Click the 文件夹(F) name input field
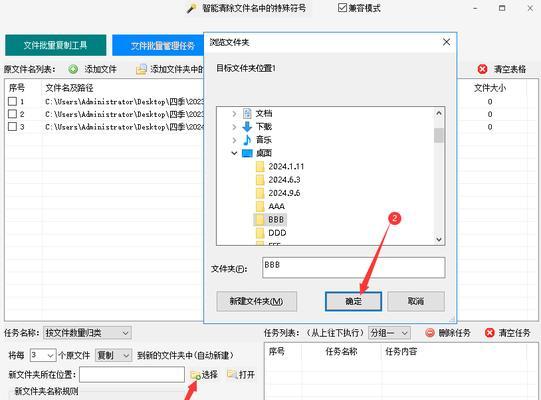541x400 pixels. [354, 267]
